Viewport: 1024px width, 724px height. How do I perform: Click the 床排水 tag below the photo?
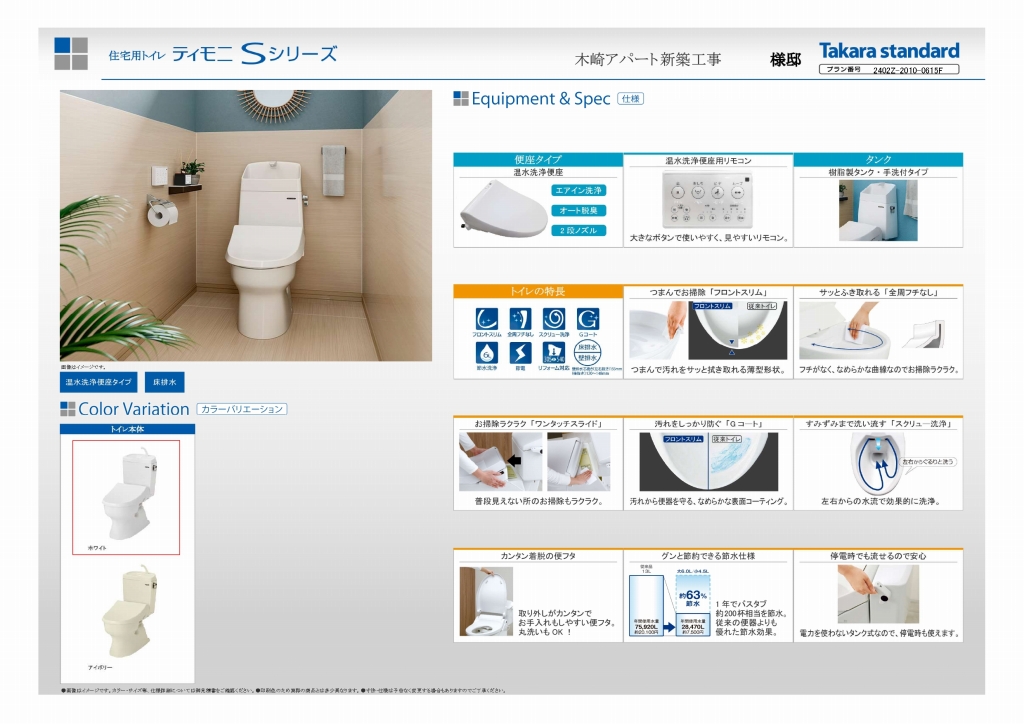(x=164, y=382)
